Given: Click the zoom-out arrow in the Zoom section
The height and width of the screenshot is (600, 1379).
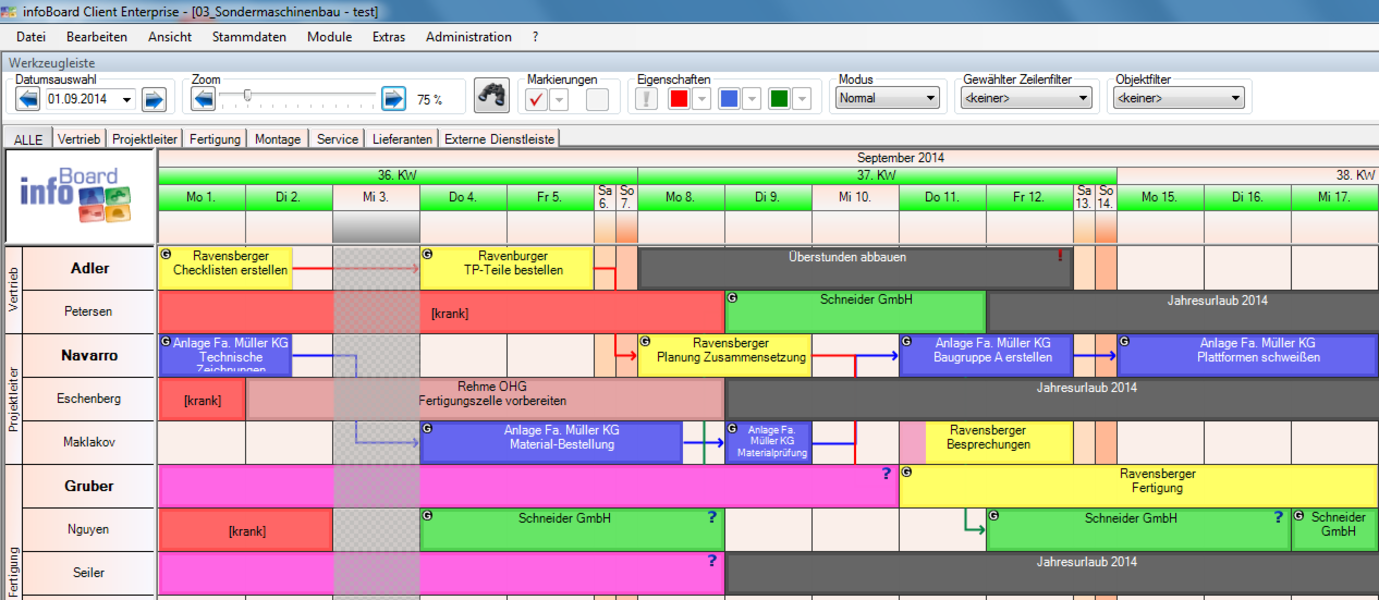Looking at the screenshot, I should [x=203, y=96].
